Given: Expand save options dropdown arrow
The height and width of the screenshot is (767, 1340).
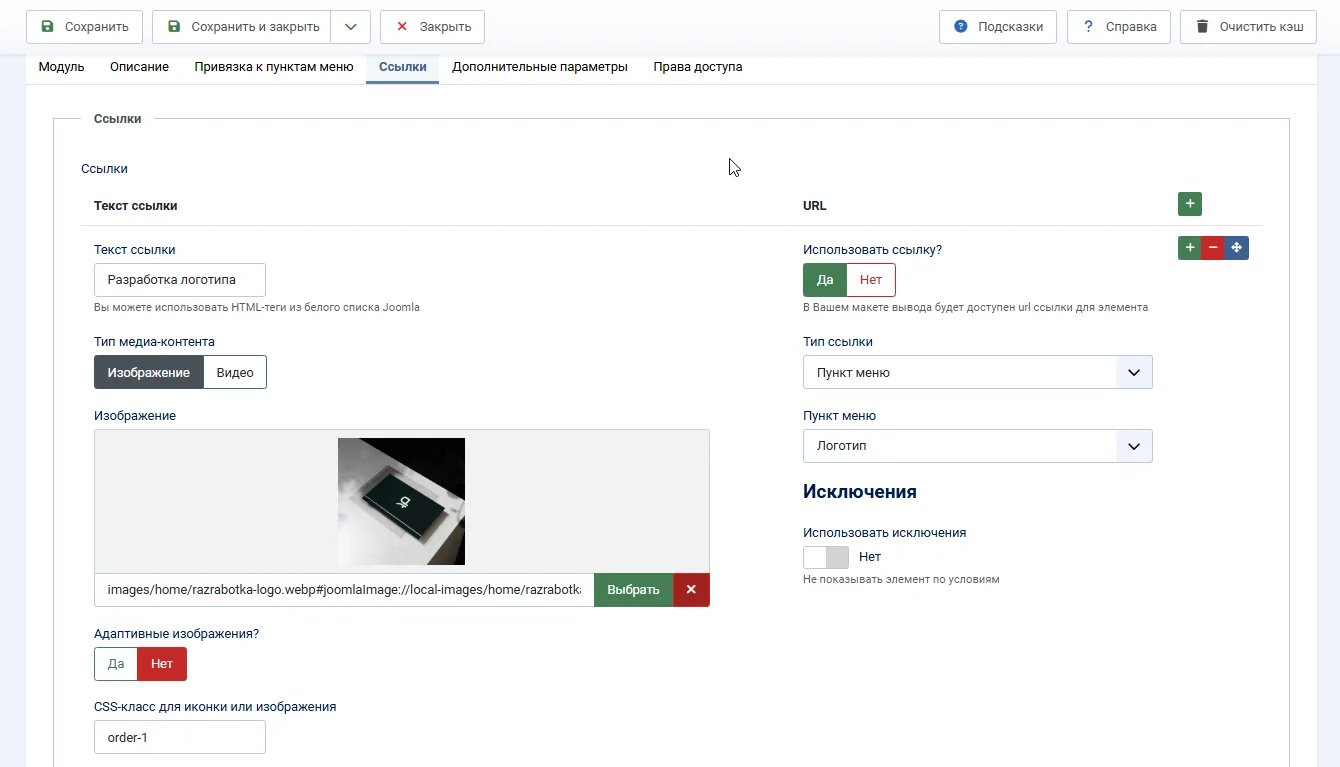Looking at the screenshot, I should coord(350,27).
